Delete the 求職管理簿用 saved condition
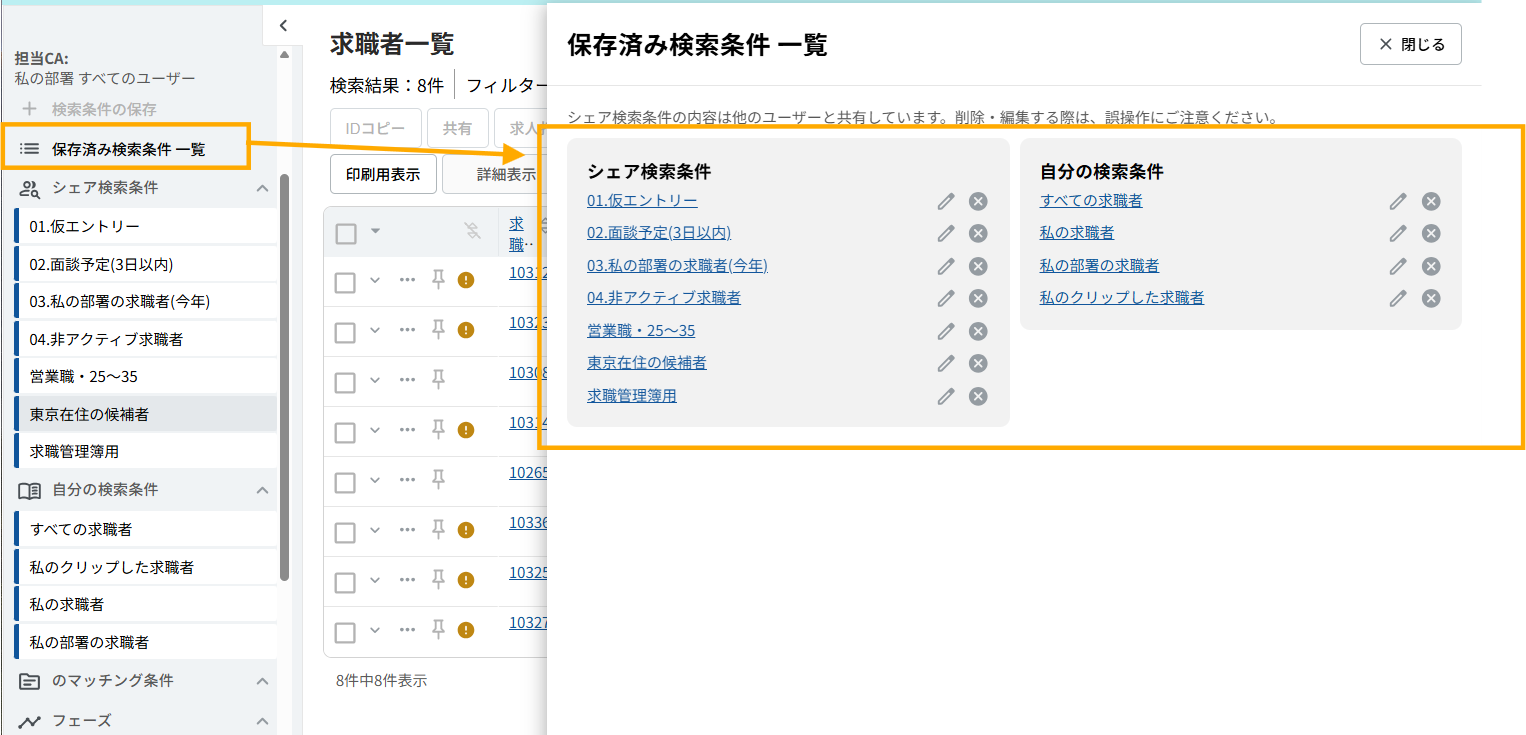 [x=978, y=396]
